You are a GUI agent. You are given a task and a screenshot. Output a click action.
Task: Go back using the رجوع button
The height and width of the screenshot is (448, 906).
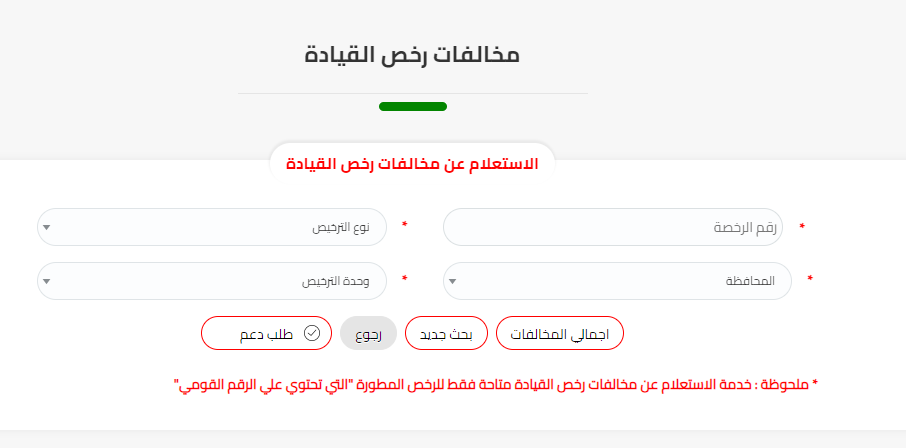[368, 334]
